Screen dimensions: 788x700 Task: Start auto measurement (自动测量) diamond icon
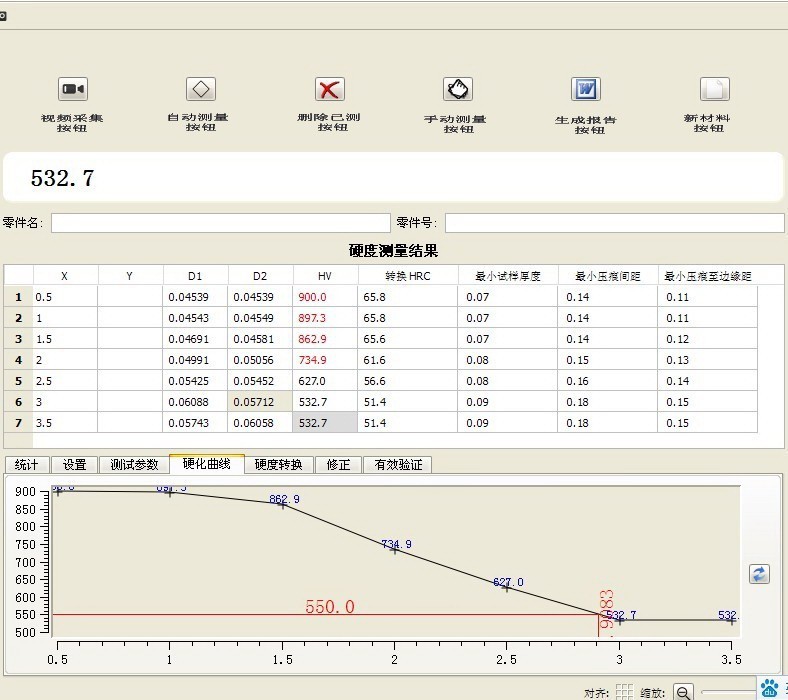[x=201, y=90]
